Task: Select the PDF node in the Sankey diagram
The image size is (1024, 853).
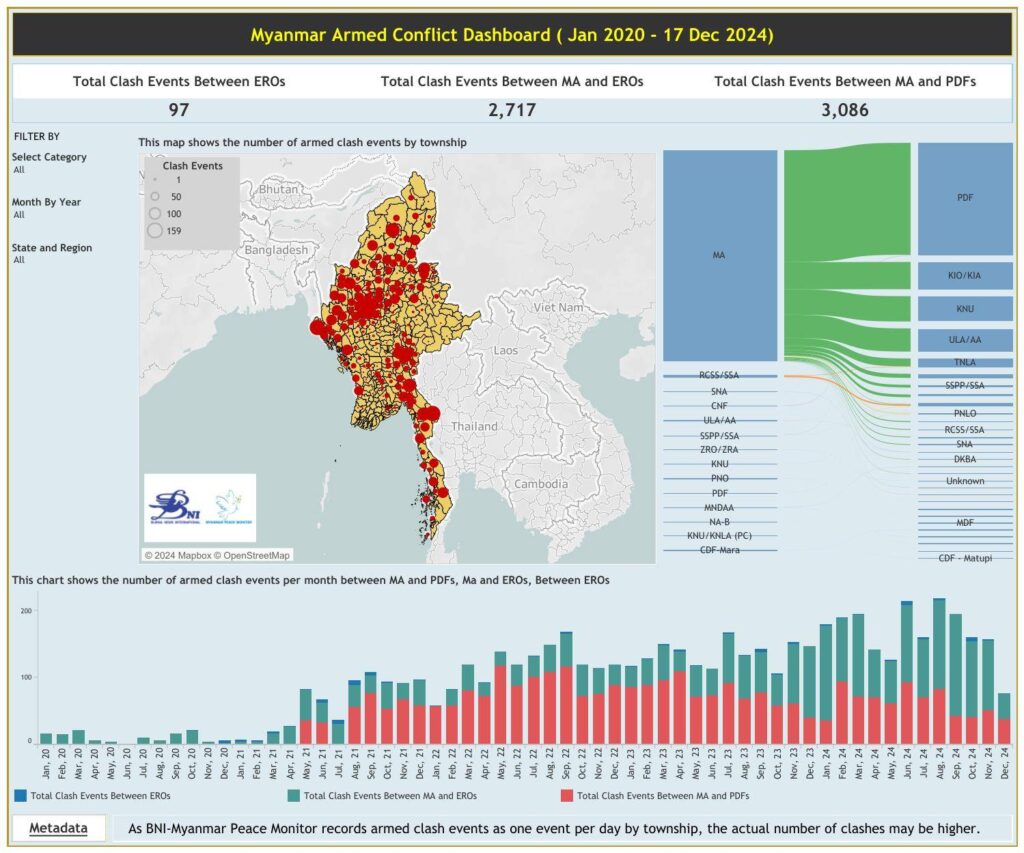Action: coord(964,197)
